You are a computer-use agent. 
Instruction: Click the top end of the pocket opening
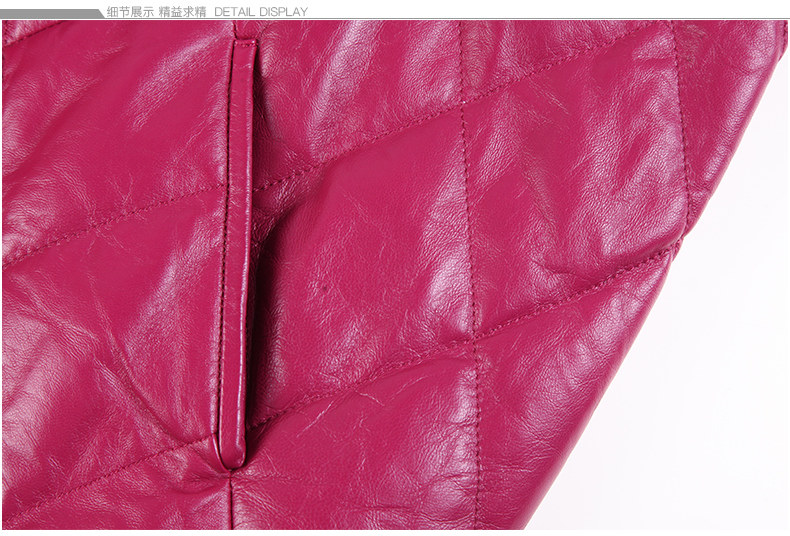coord(242,45)
